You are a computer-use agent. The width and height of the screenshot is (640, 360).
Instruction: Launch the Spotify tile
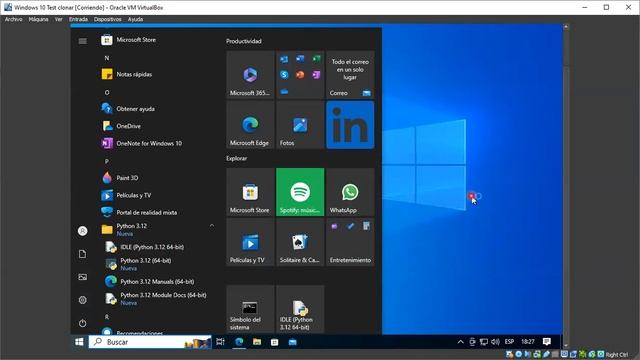[x=300, y=192]
